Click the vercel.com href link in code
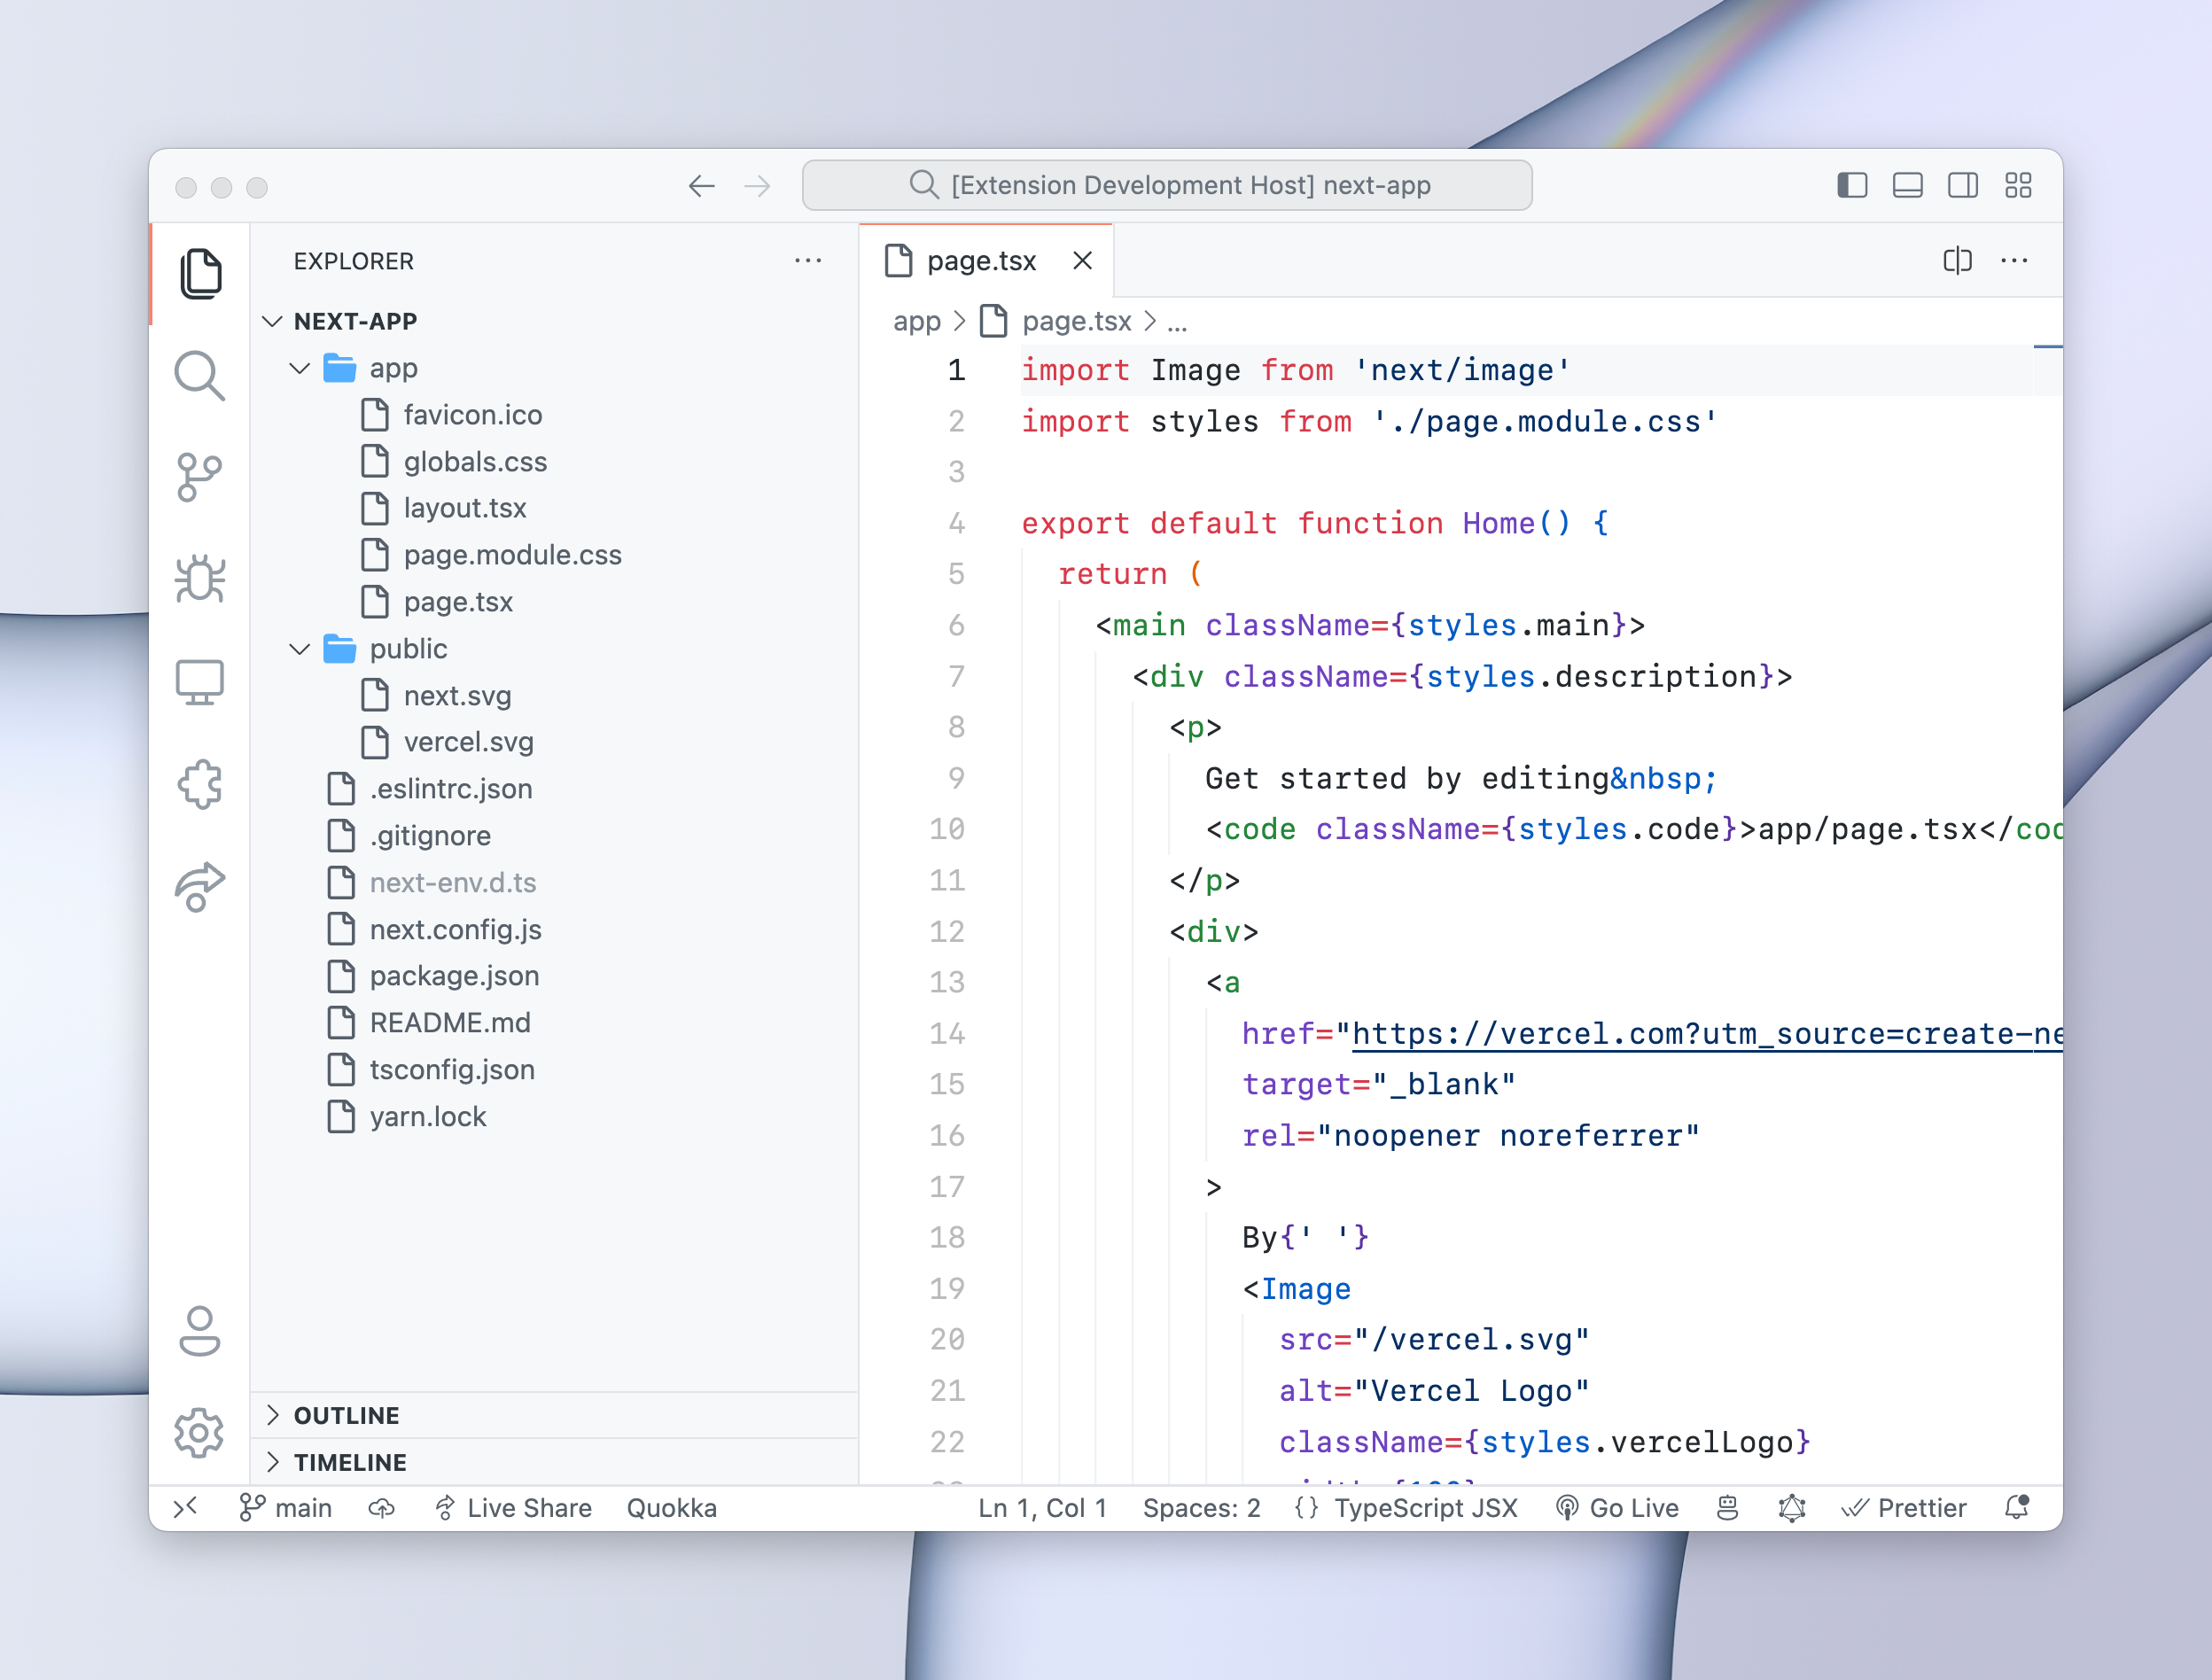Image resolution: width=2212 pixels, height=1680 pixels. [x=1700, y=1034]
